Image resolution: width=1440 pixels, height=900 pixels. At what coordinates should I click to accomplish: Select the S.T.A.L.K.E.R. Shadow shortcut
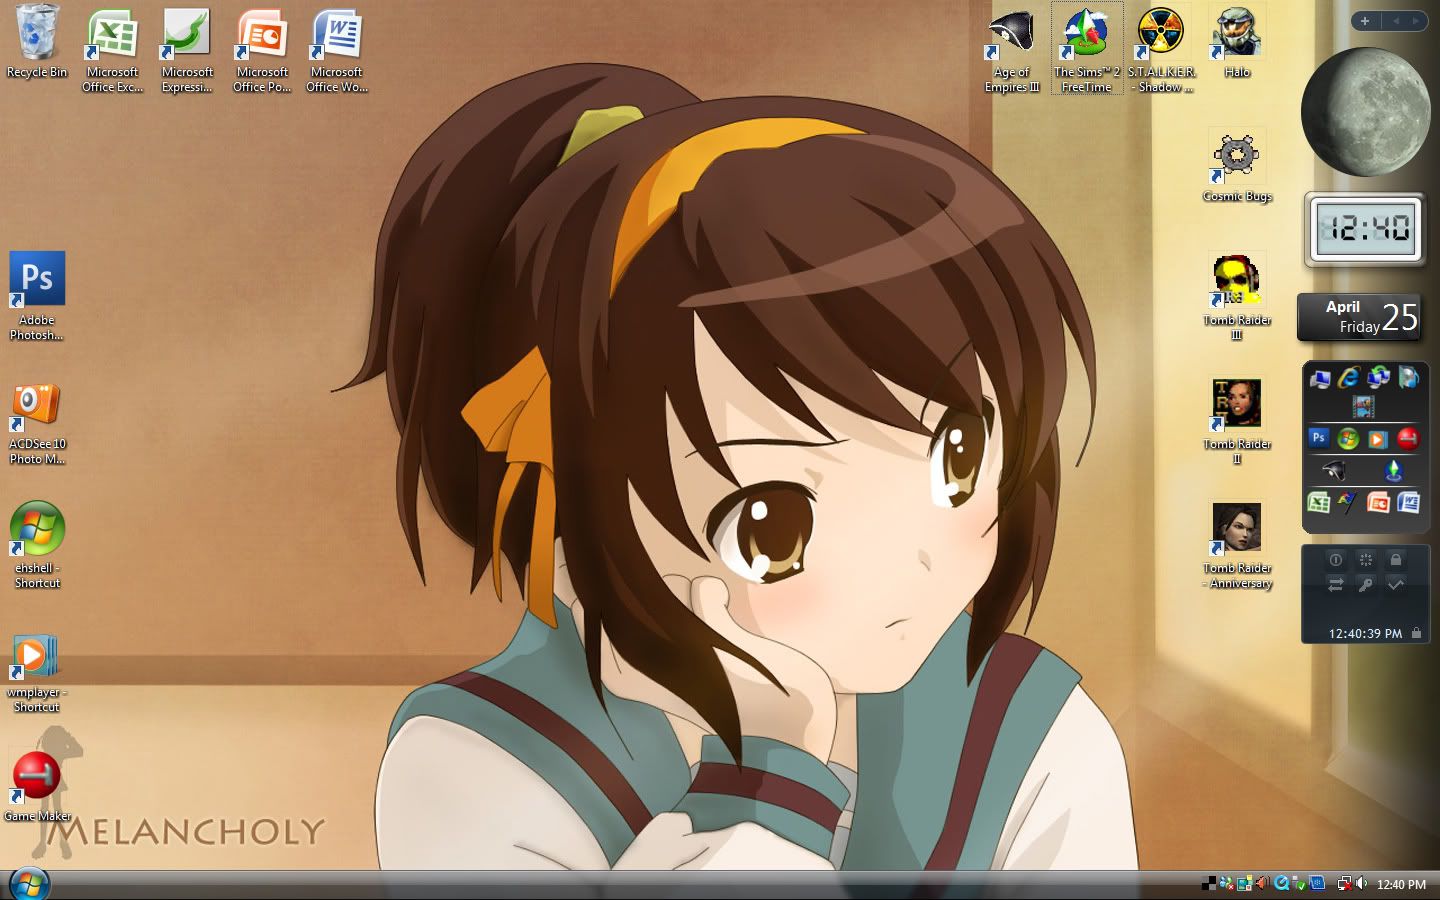coord(1162,50)
